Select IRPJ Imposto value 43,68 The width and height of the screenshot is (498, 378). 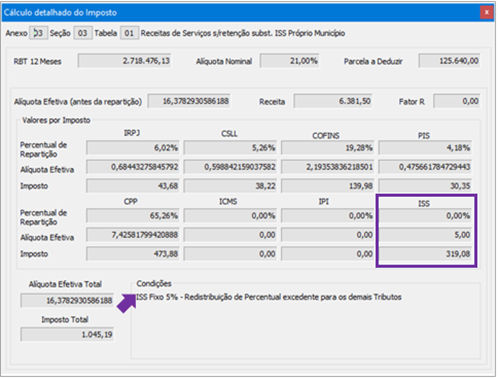pos(133,186)
